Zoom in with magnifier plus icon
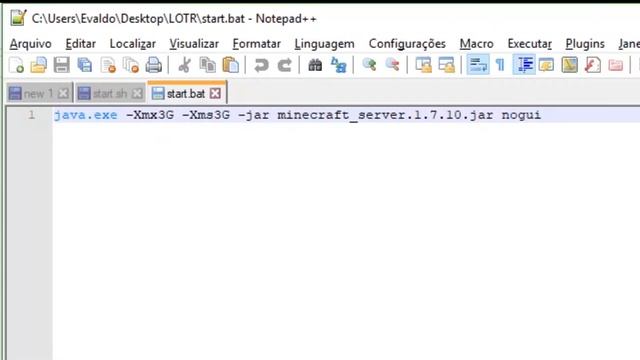Image resolution: width=640 pixels, height=360 pixels. pyautogui.click(x=369, y=64)
